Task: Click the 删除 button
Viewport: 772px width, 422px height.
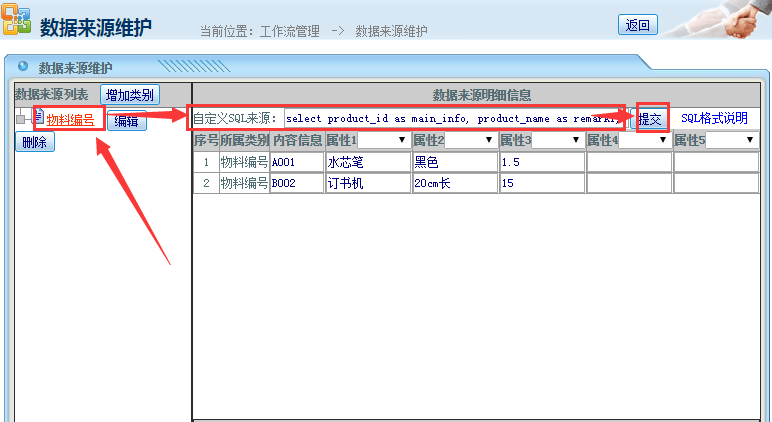Action: 35,142
